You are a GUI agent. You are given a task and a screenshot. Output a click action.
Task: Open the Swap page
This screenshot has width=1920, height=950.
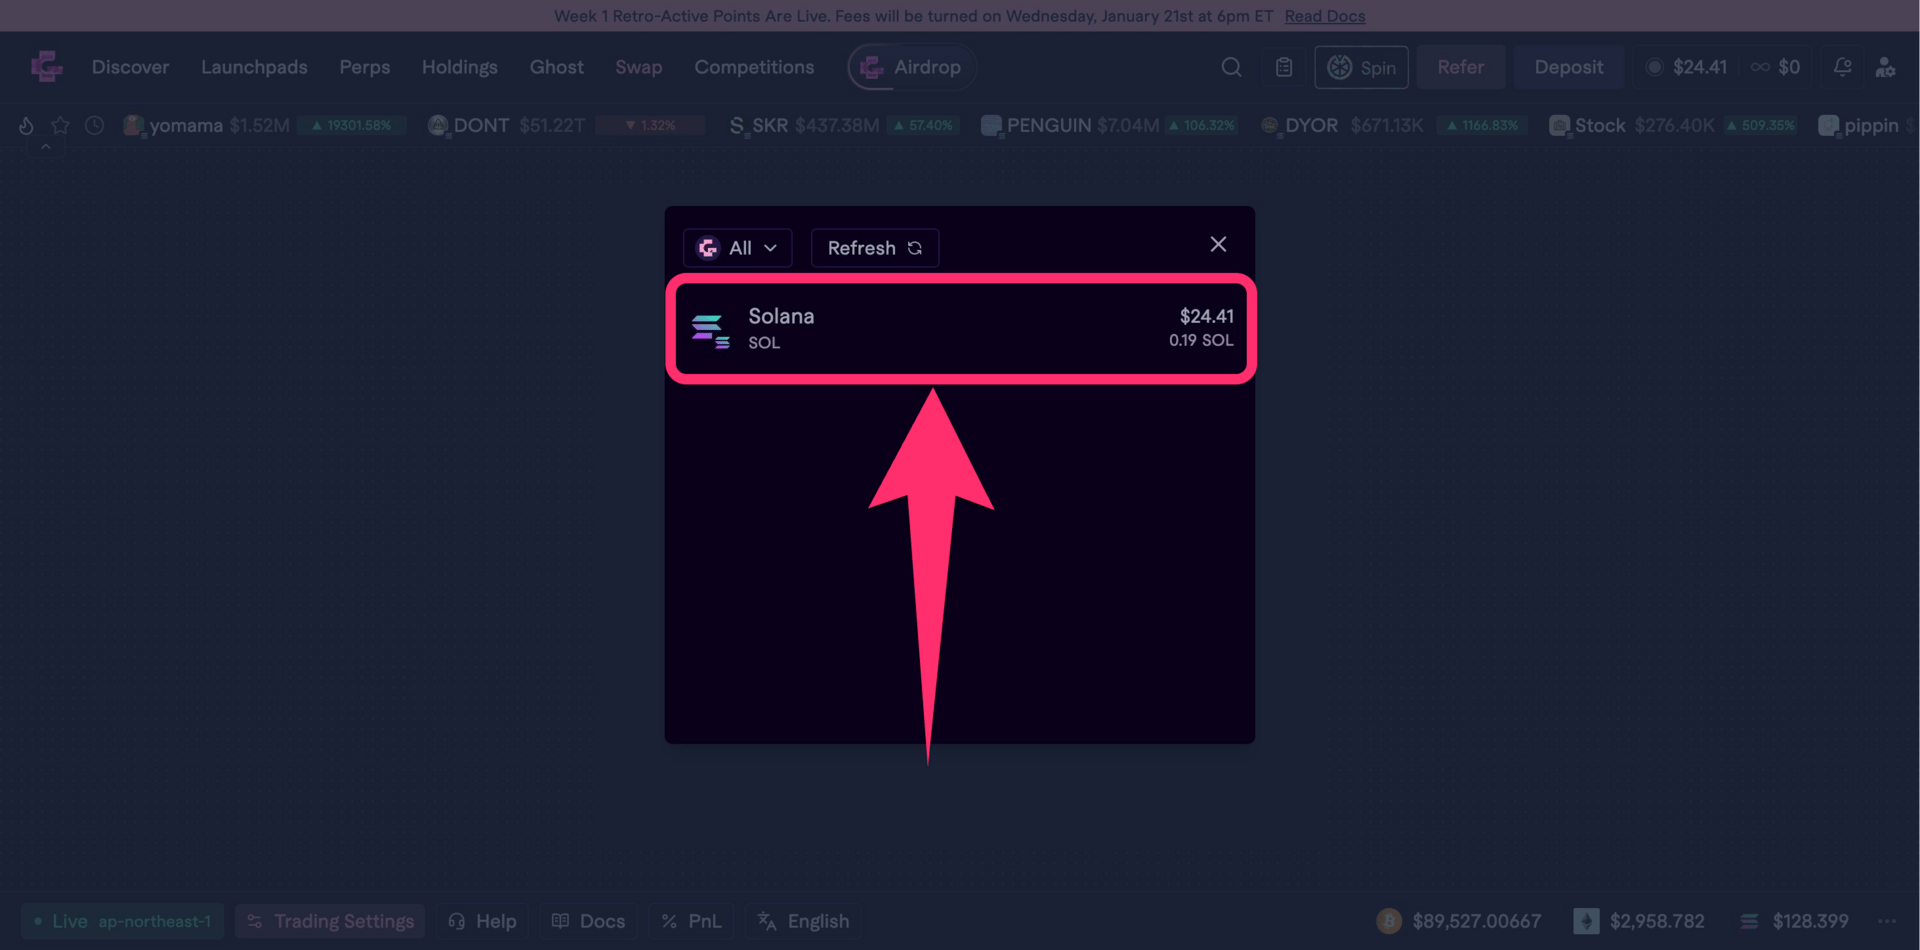(x=639, y=67)
